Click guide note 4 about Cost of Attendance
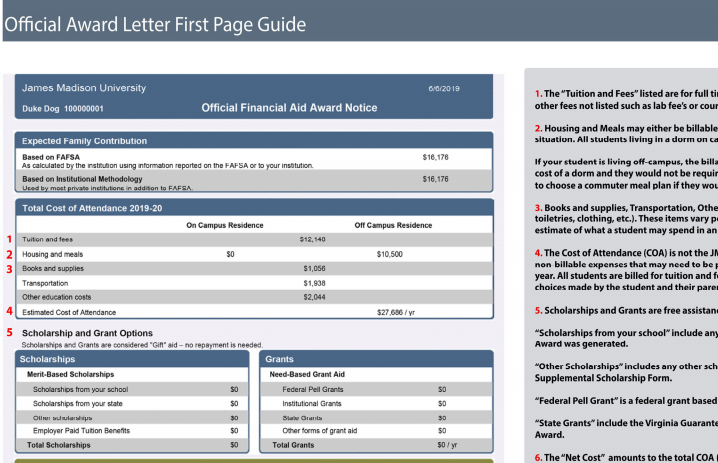This screenshot has width=718, height=463. click(626, 270)
